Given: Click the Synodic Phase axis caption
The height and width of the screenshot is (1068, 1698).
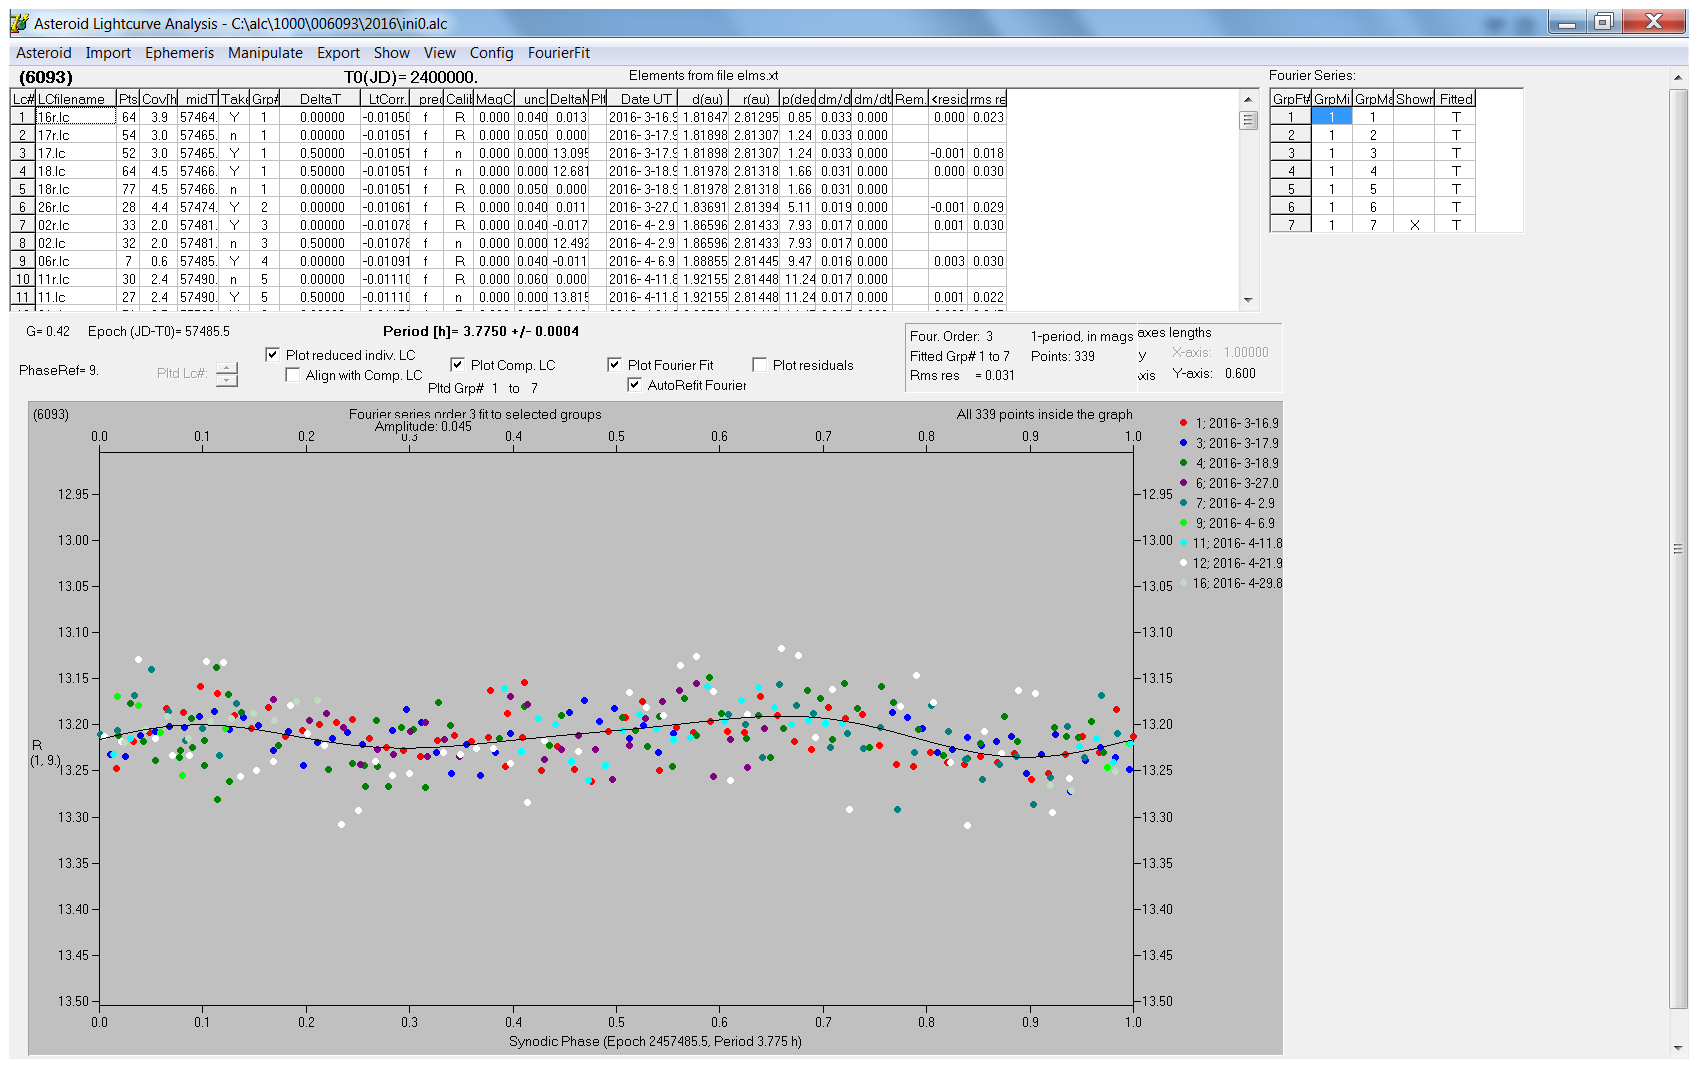Looking at the screenshot, I should [x=655, y=1041].
